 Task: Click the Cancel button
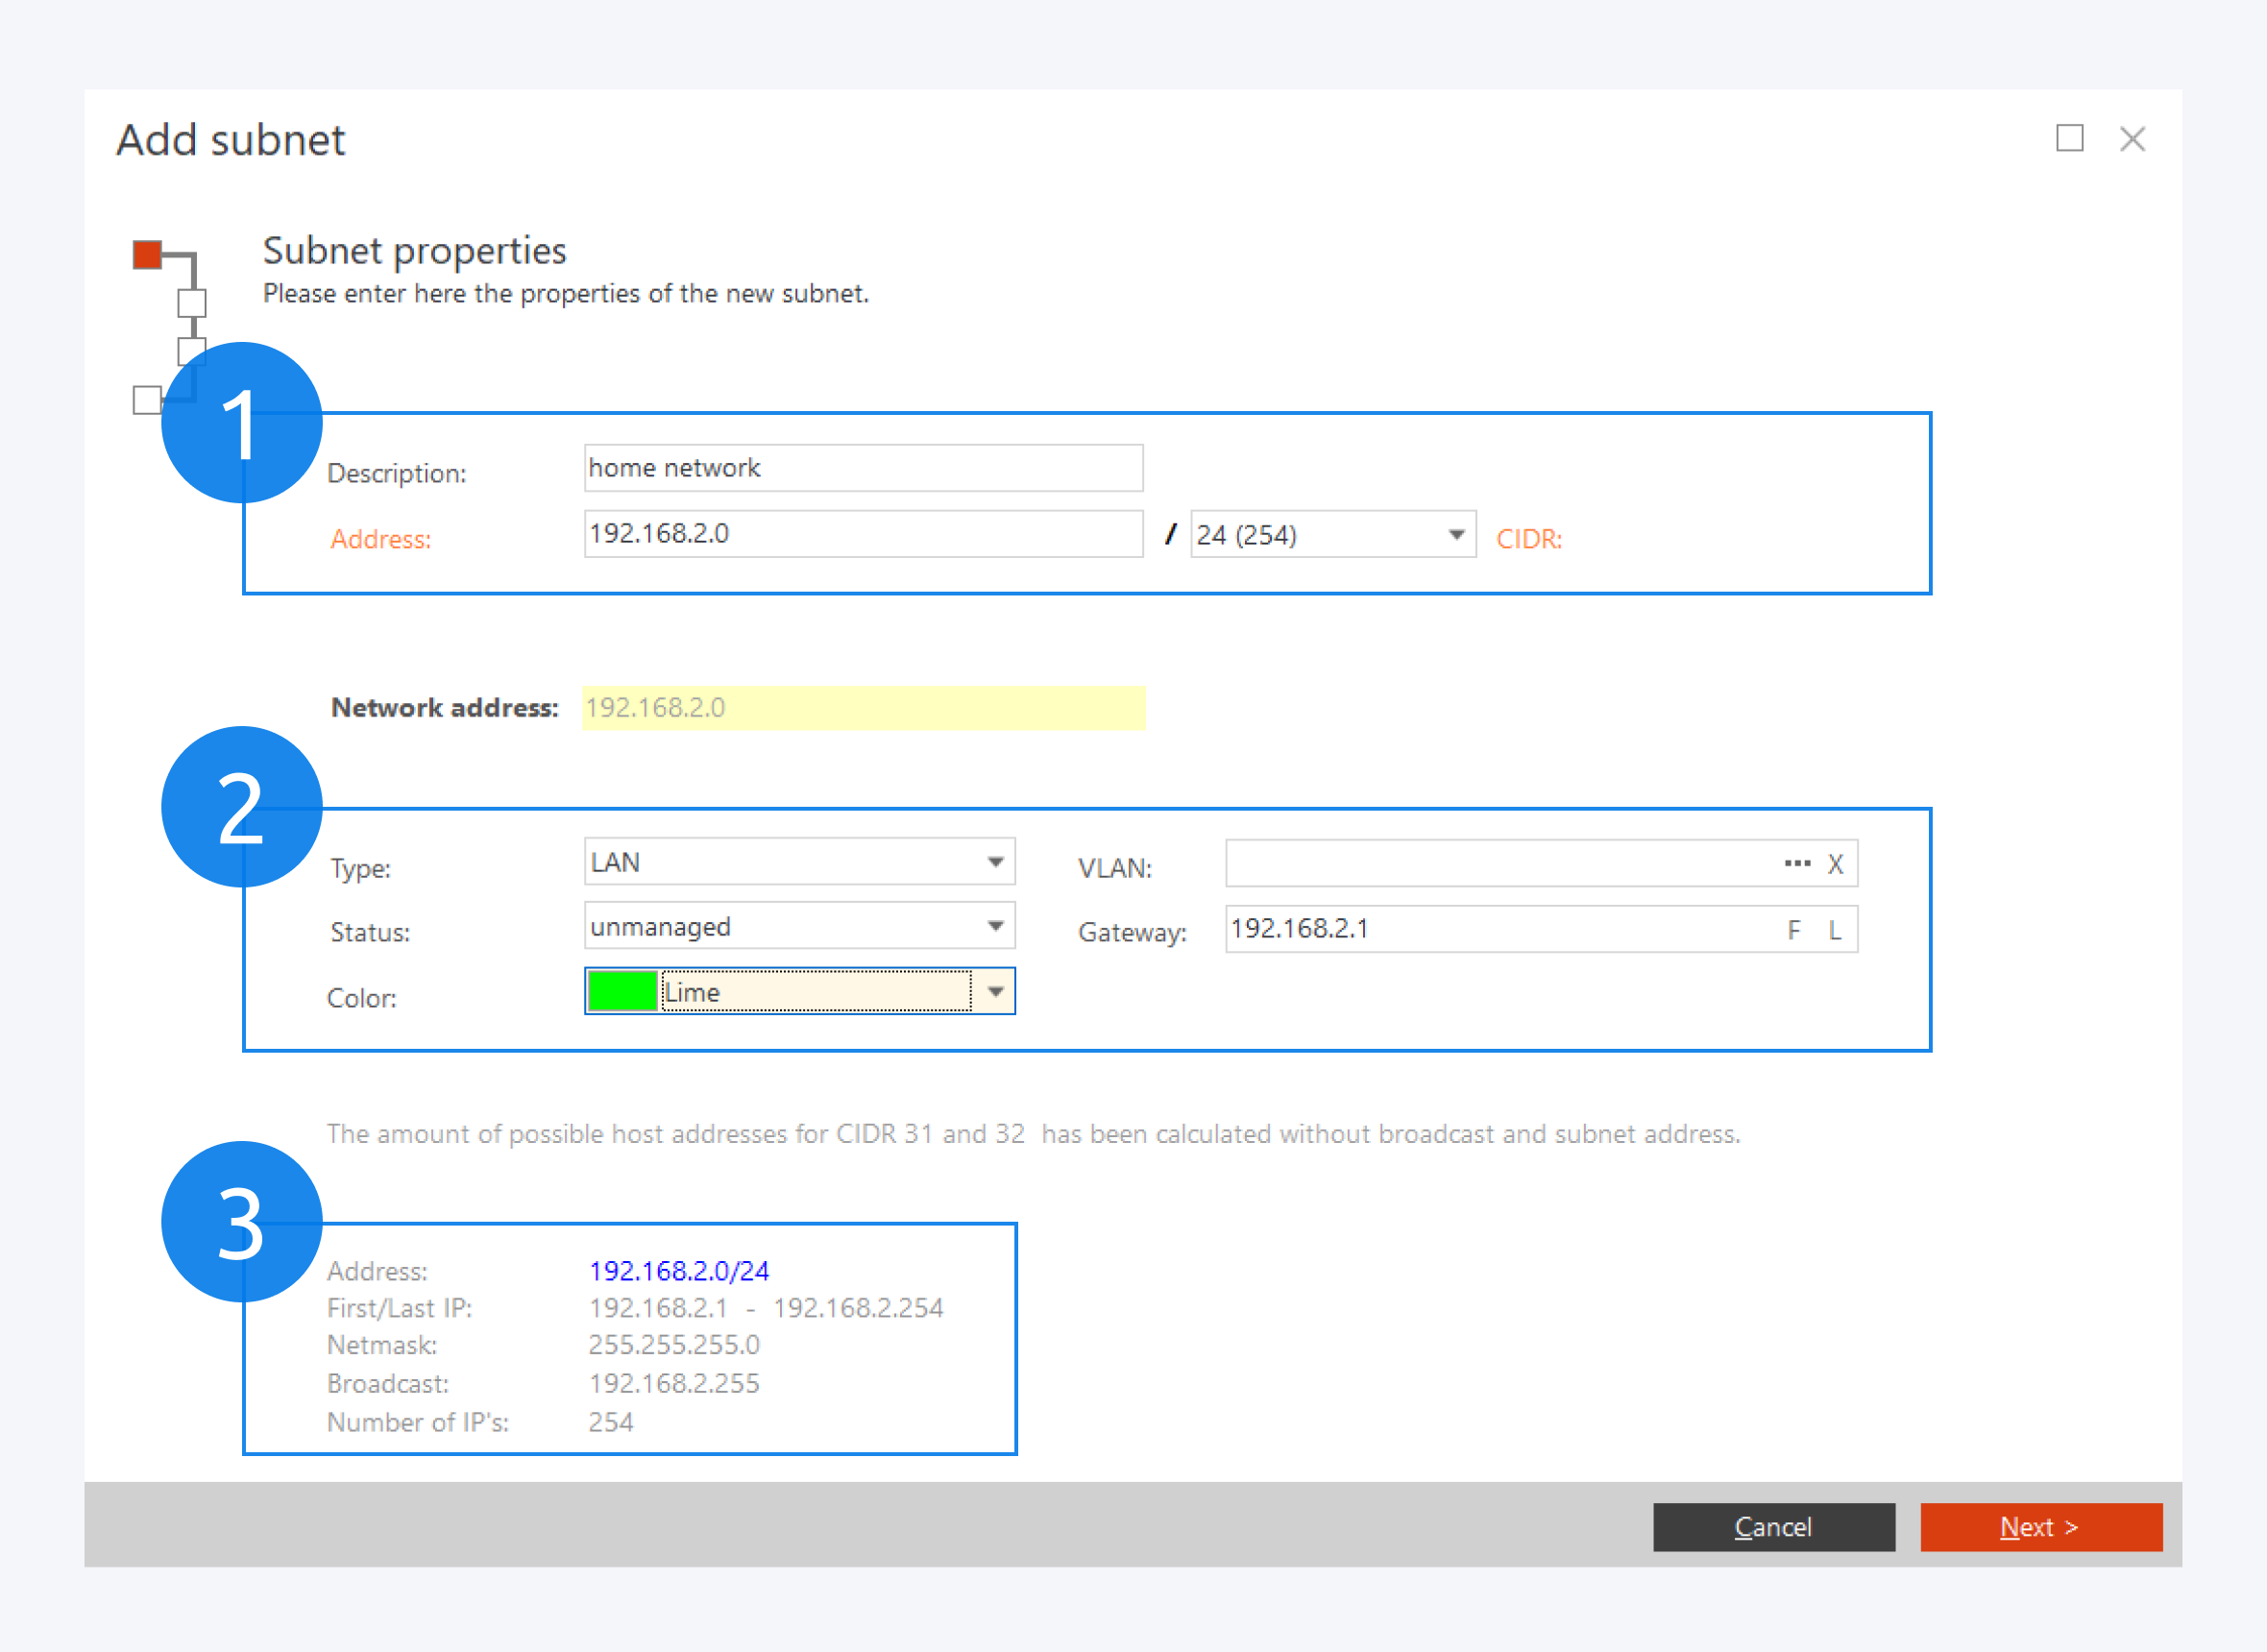point(1773,1527)
